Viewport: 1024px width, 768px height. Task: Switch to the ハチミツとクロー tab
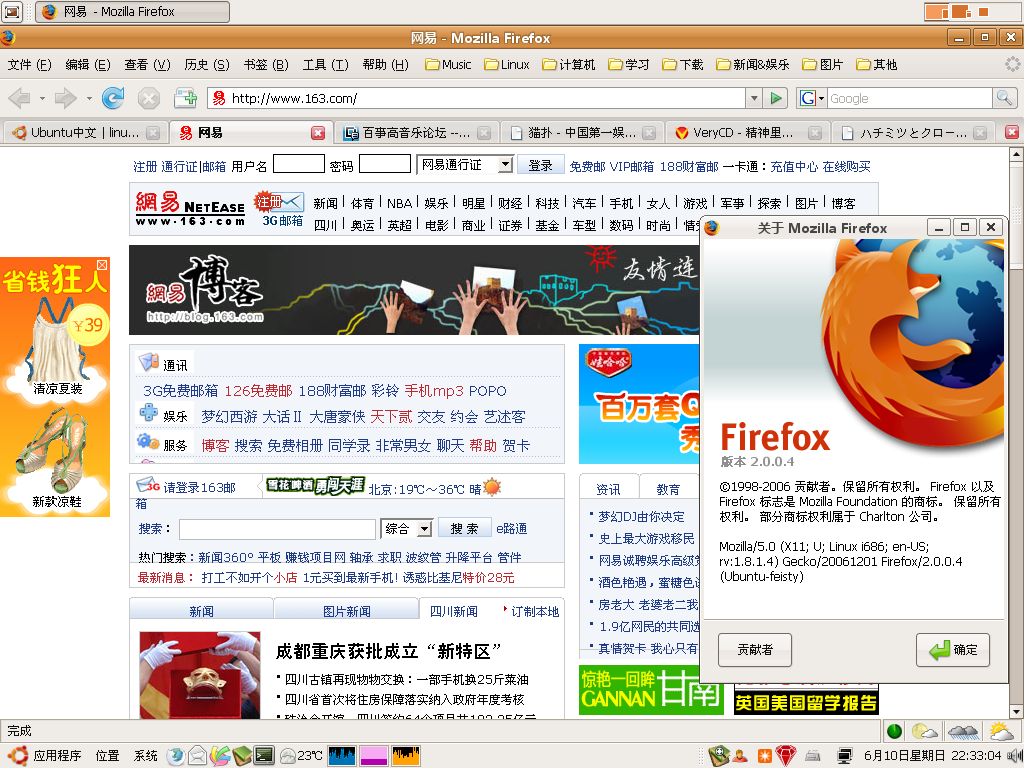pyautogui.click(x=914, y=133)
